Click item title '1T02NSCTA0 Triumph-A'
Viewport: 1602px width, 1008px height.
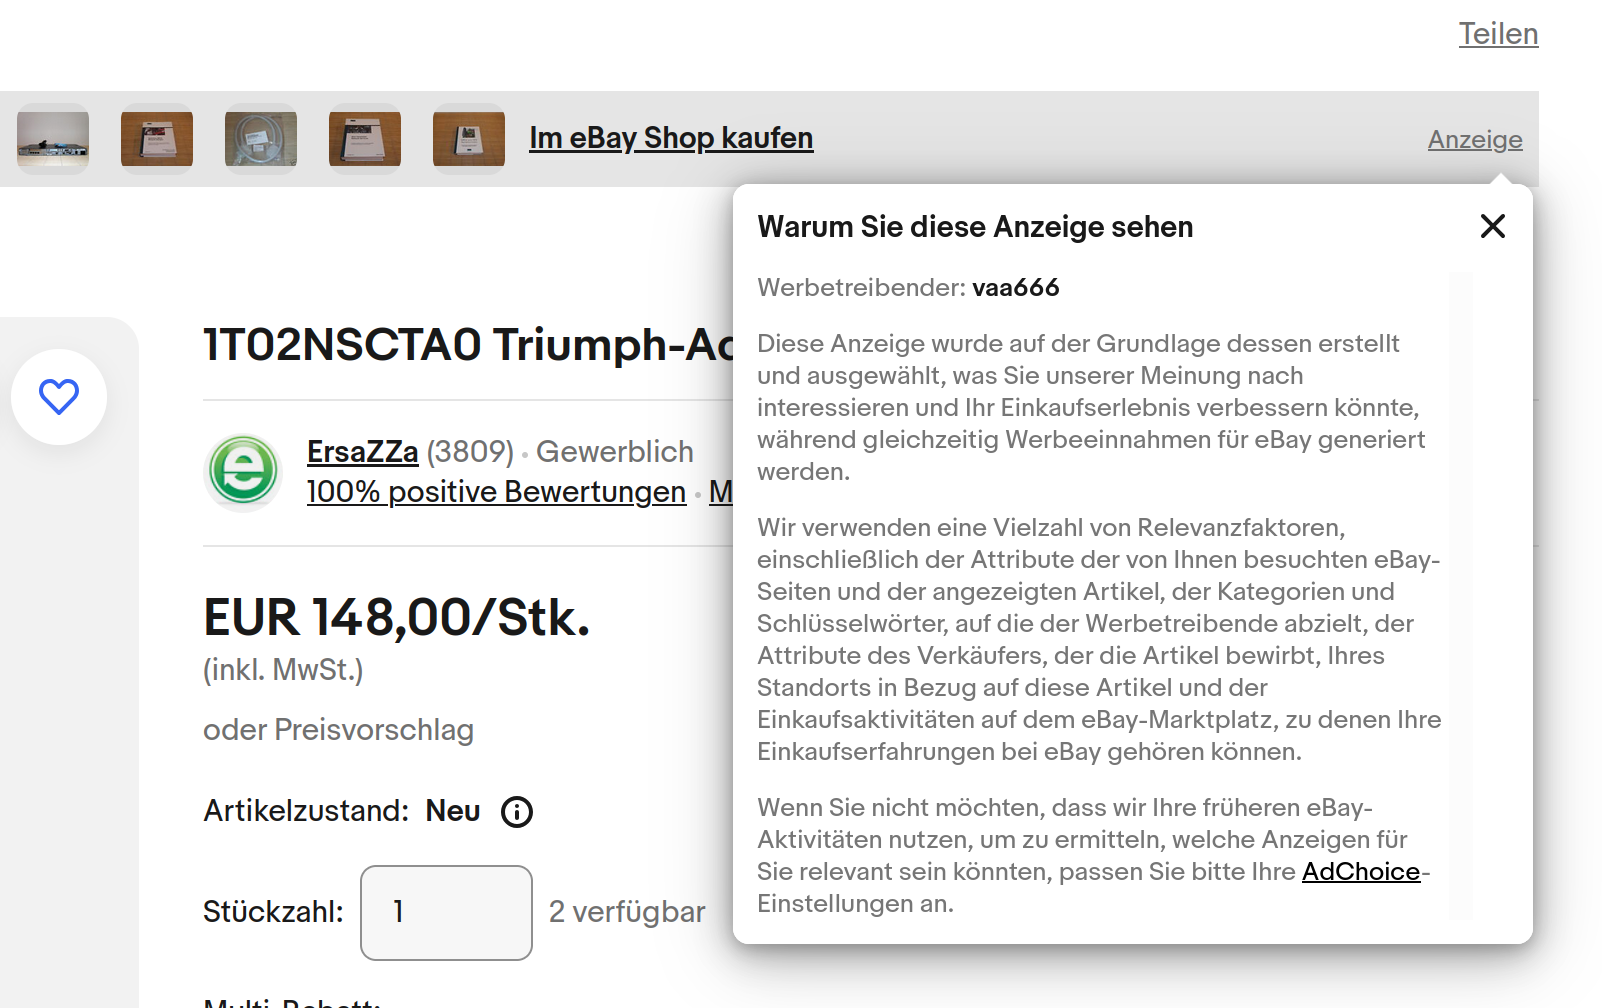pos(468,344)
